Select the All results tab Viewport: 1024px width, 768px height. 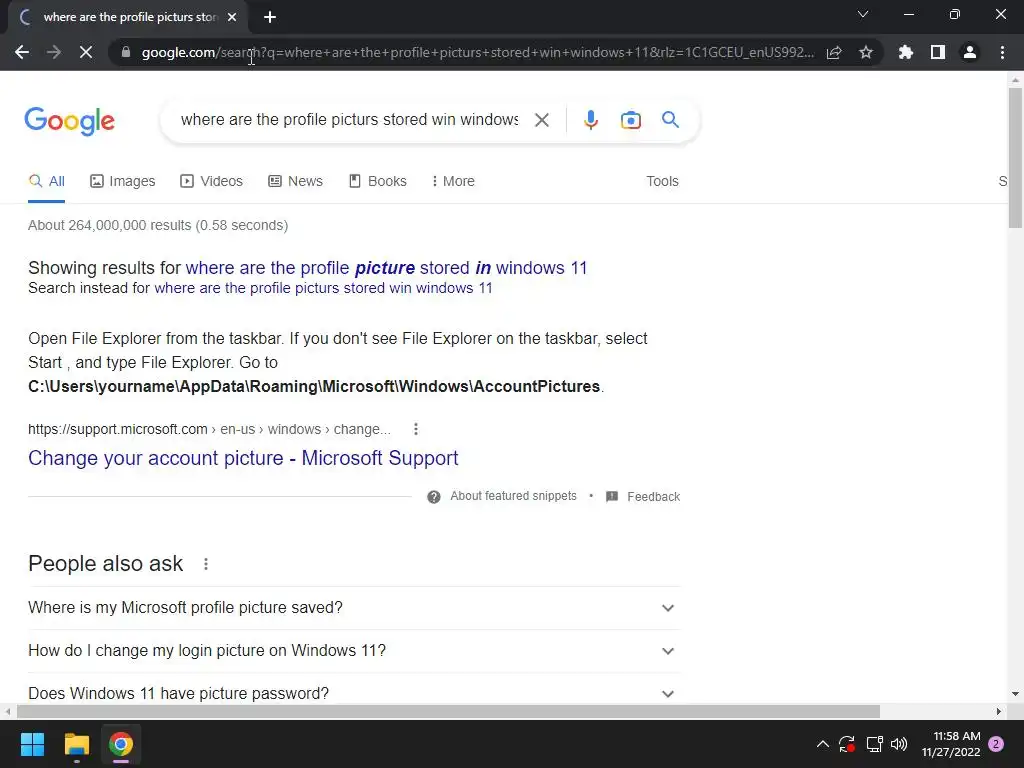[x=46, y=181]
